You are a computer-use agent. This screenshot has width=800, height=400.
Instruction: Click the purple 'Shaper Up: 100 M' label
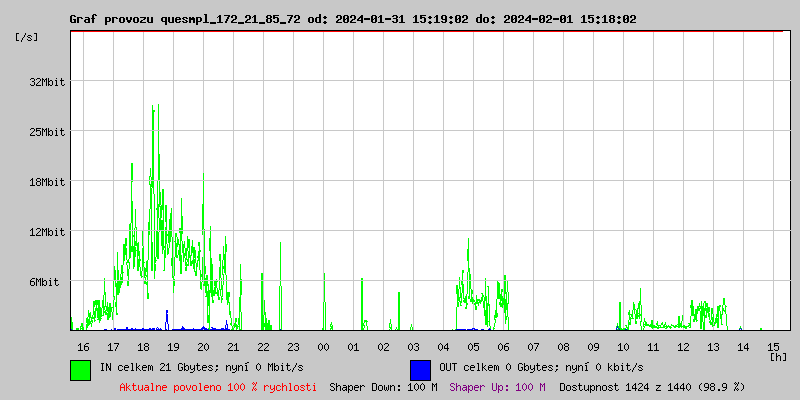[x=497, y=386]
